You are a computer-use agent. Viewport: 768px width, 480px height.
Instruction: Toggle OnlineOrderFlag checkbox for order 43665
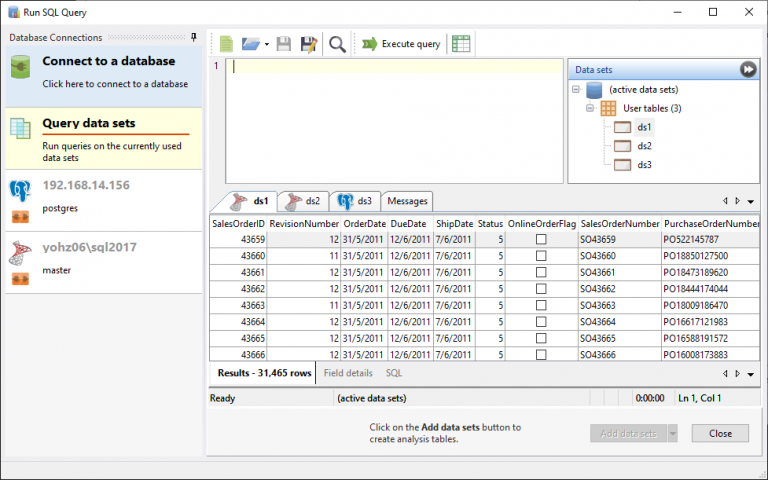(x=541, y=338)
